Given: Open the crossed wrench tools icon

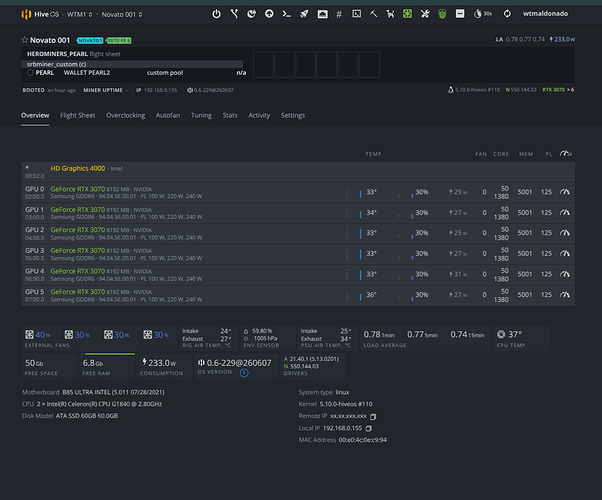Looking at the screenshot, I should (425, 14).
